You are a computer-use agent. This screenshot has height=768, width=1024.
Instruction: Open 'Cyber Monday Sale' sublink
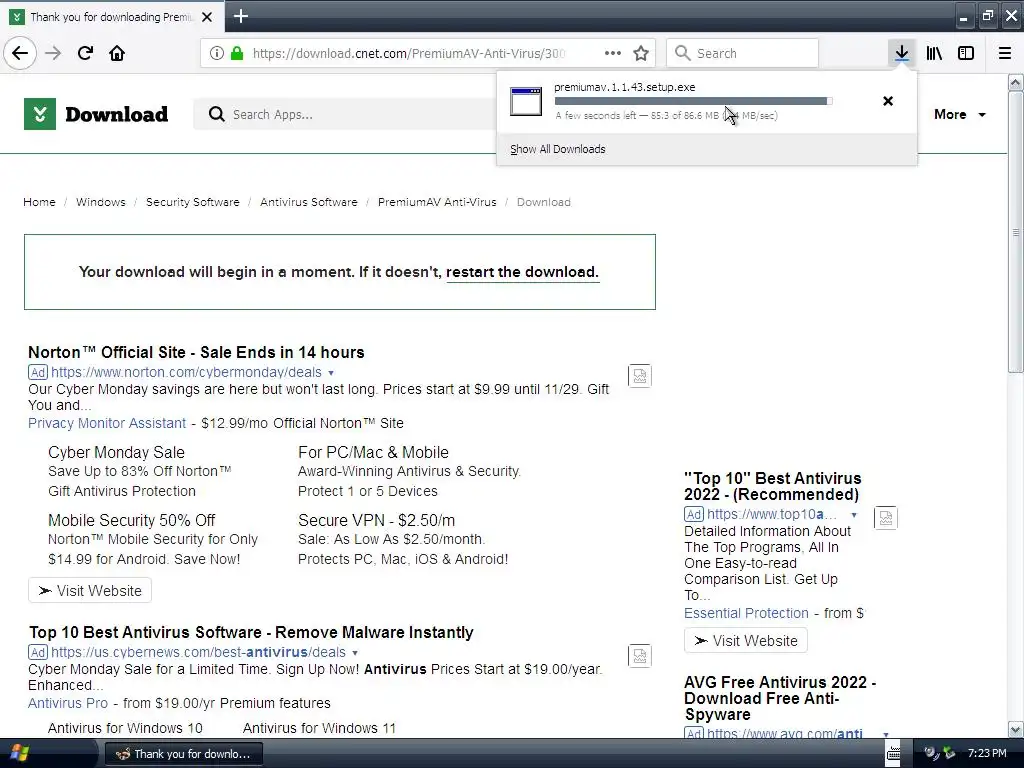click(116, 453)
